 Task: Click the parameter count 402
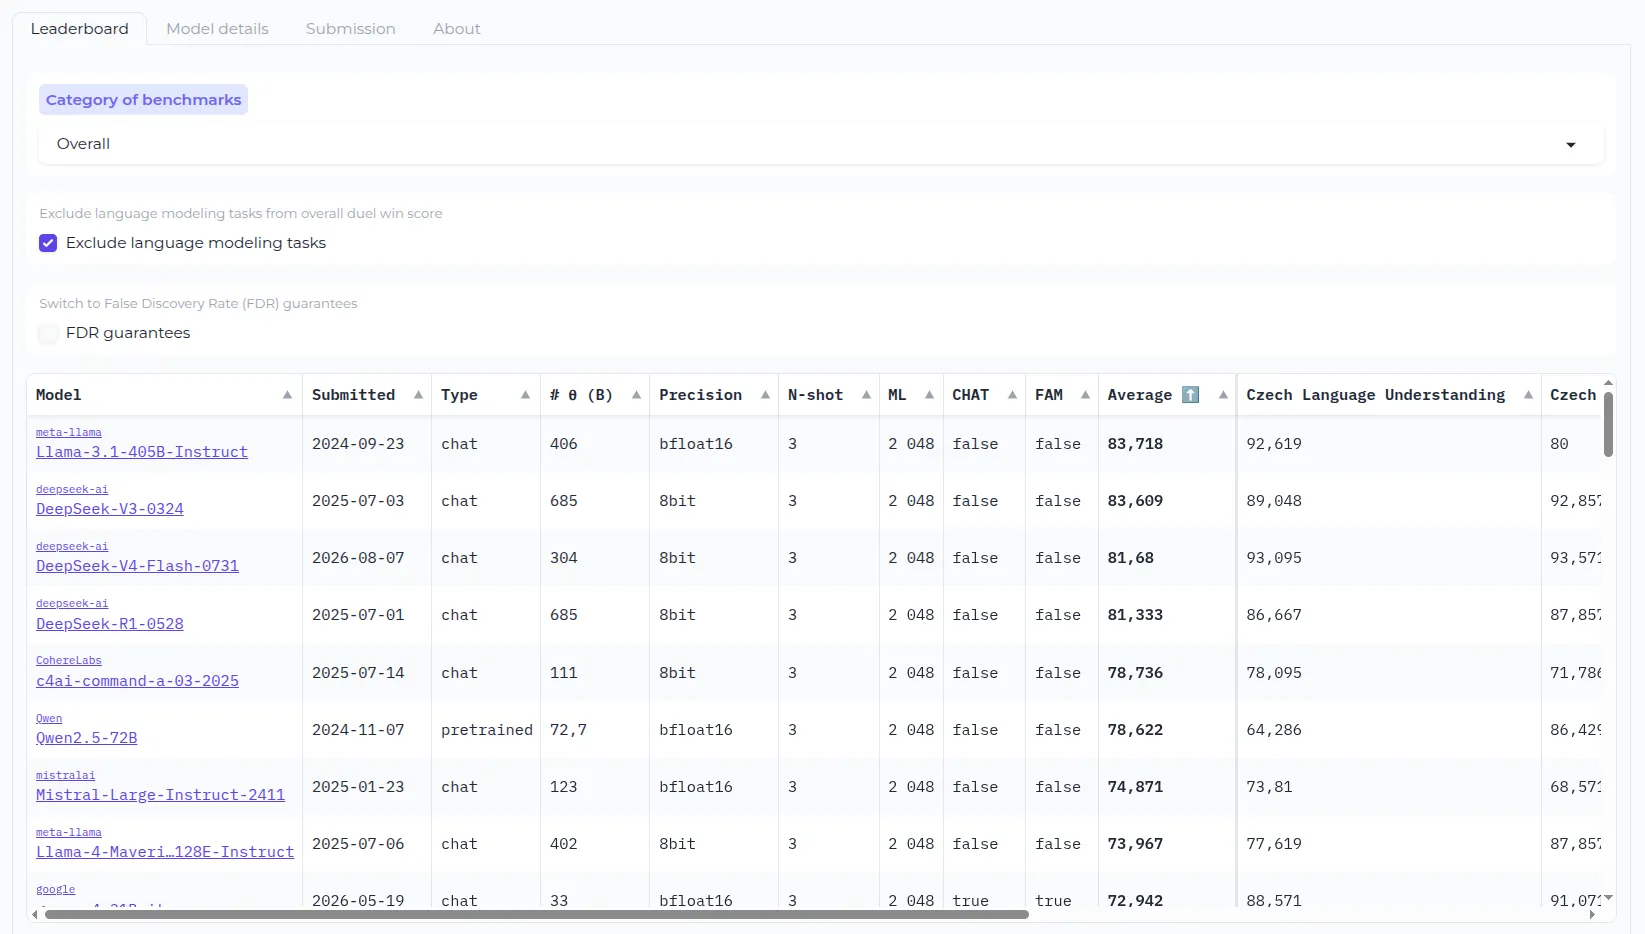coord(564,844)
